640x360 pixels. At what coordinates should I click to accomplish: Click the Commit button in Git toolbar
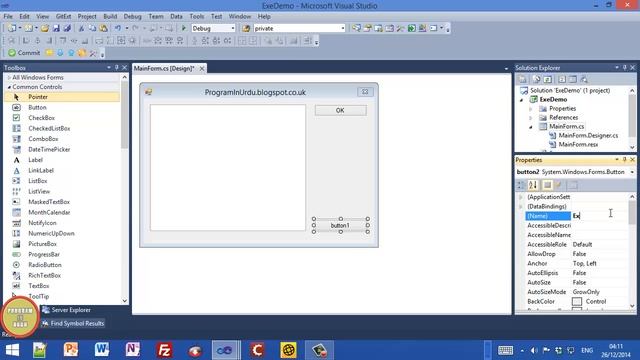pos(24,53)
